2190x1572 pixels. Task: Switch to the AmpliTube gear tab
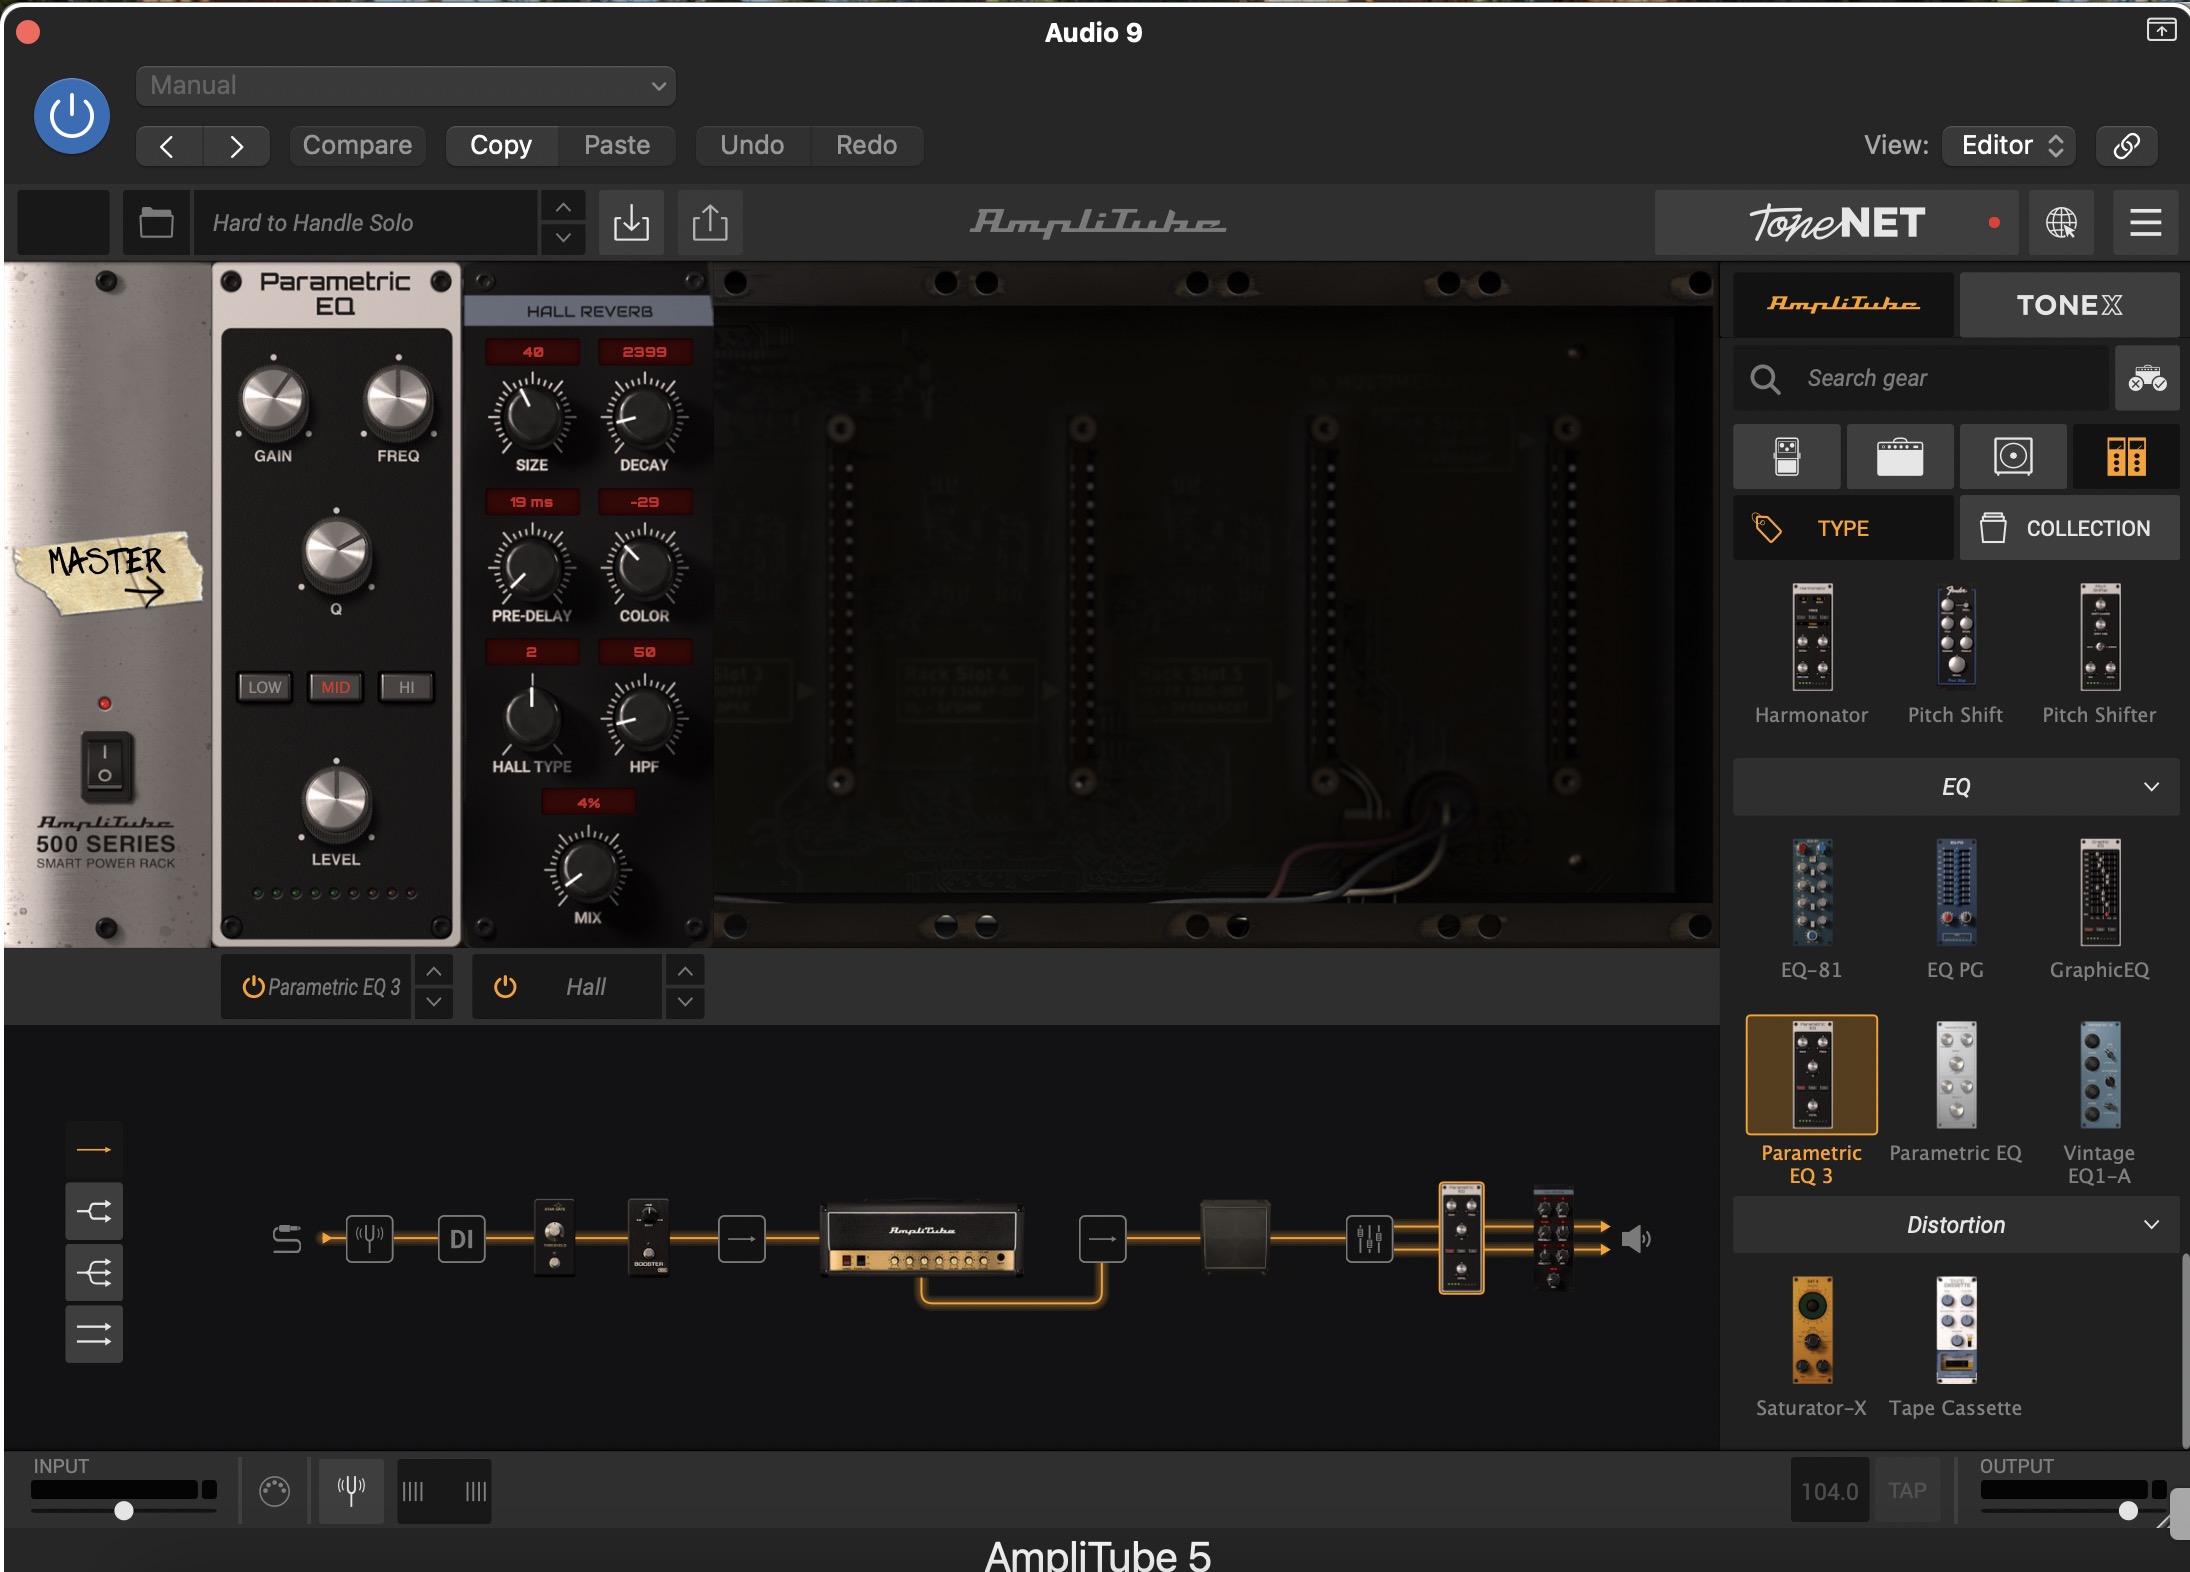click(x=1843, y=305)
